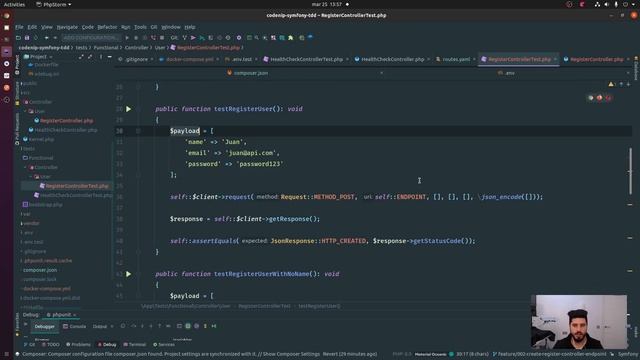The image size is (640, 360).
Task: Click the search magnifier icon in the toolbar
Action: pos(257,38)
